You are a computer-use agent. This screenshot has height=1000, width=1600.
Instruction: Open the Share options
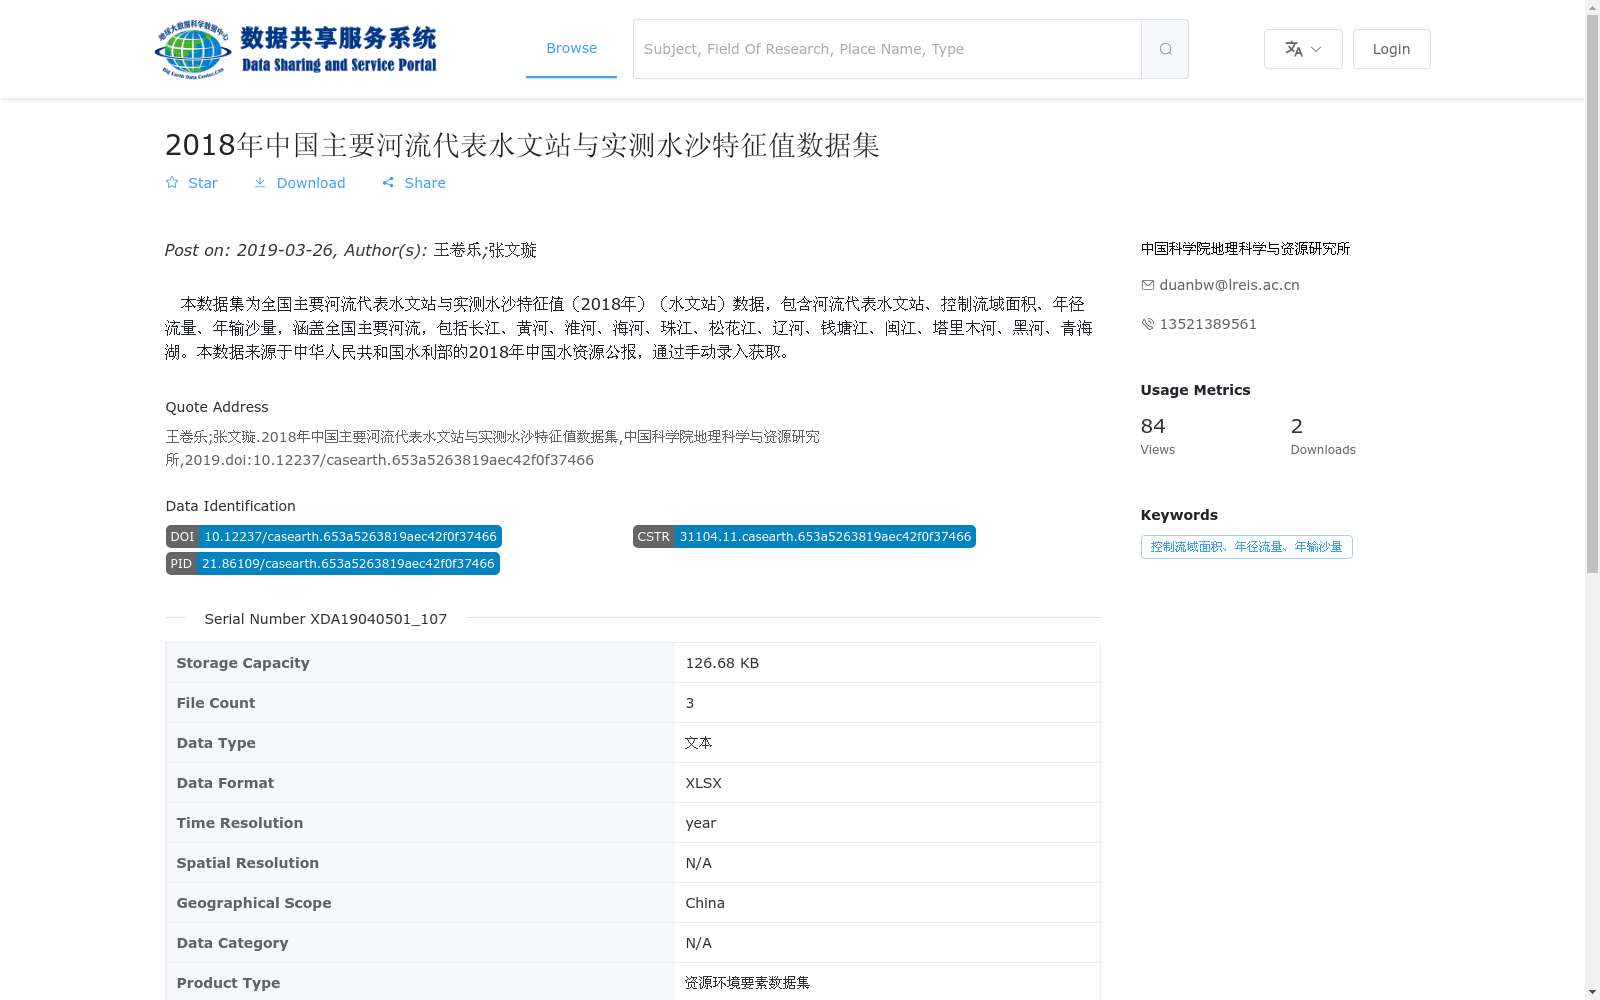(x=413, y=183)
